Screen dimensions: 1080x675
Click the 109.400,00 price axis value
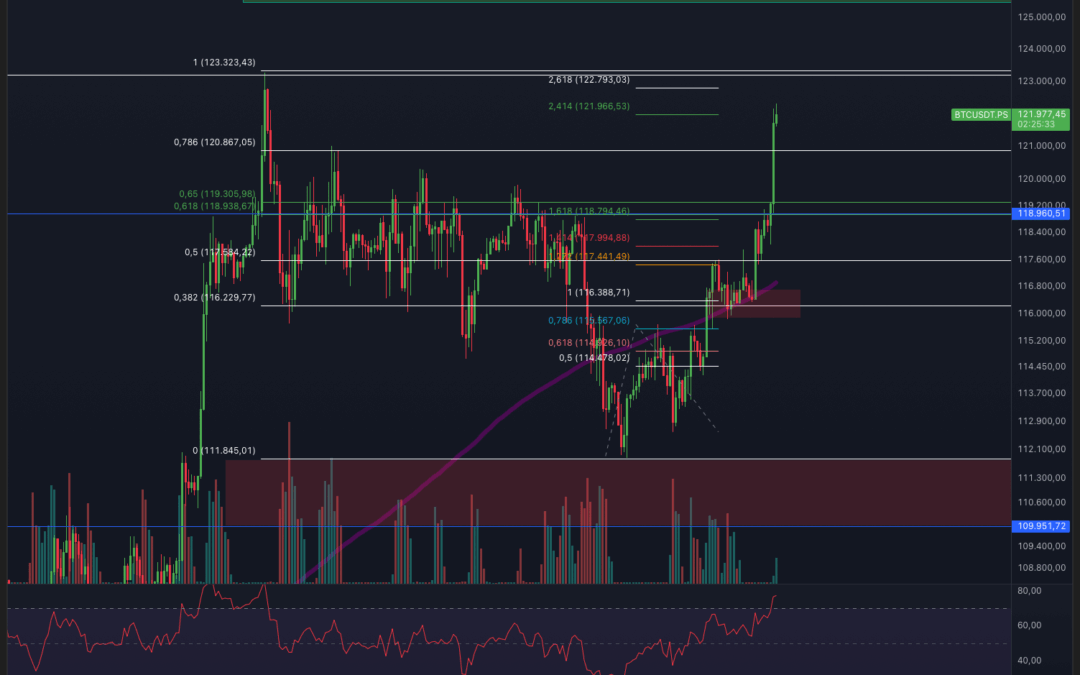(x=1041, y=546)
